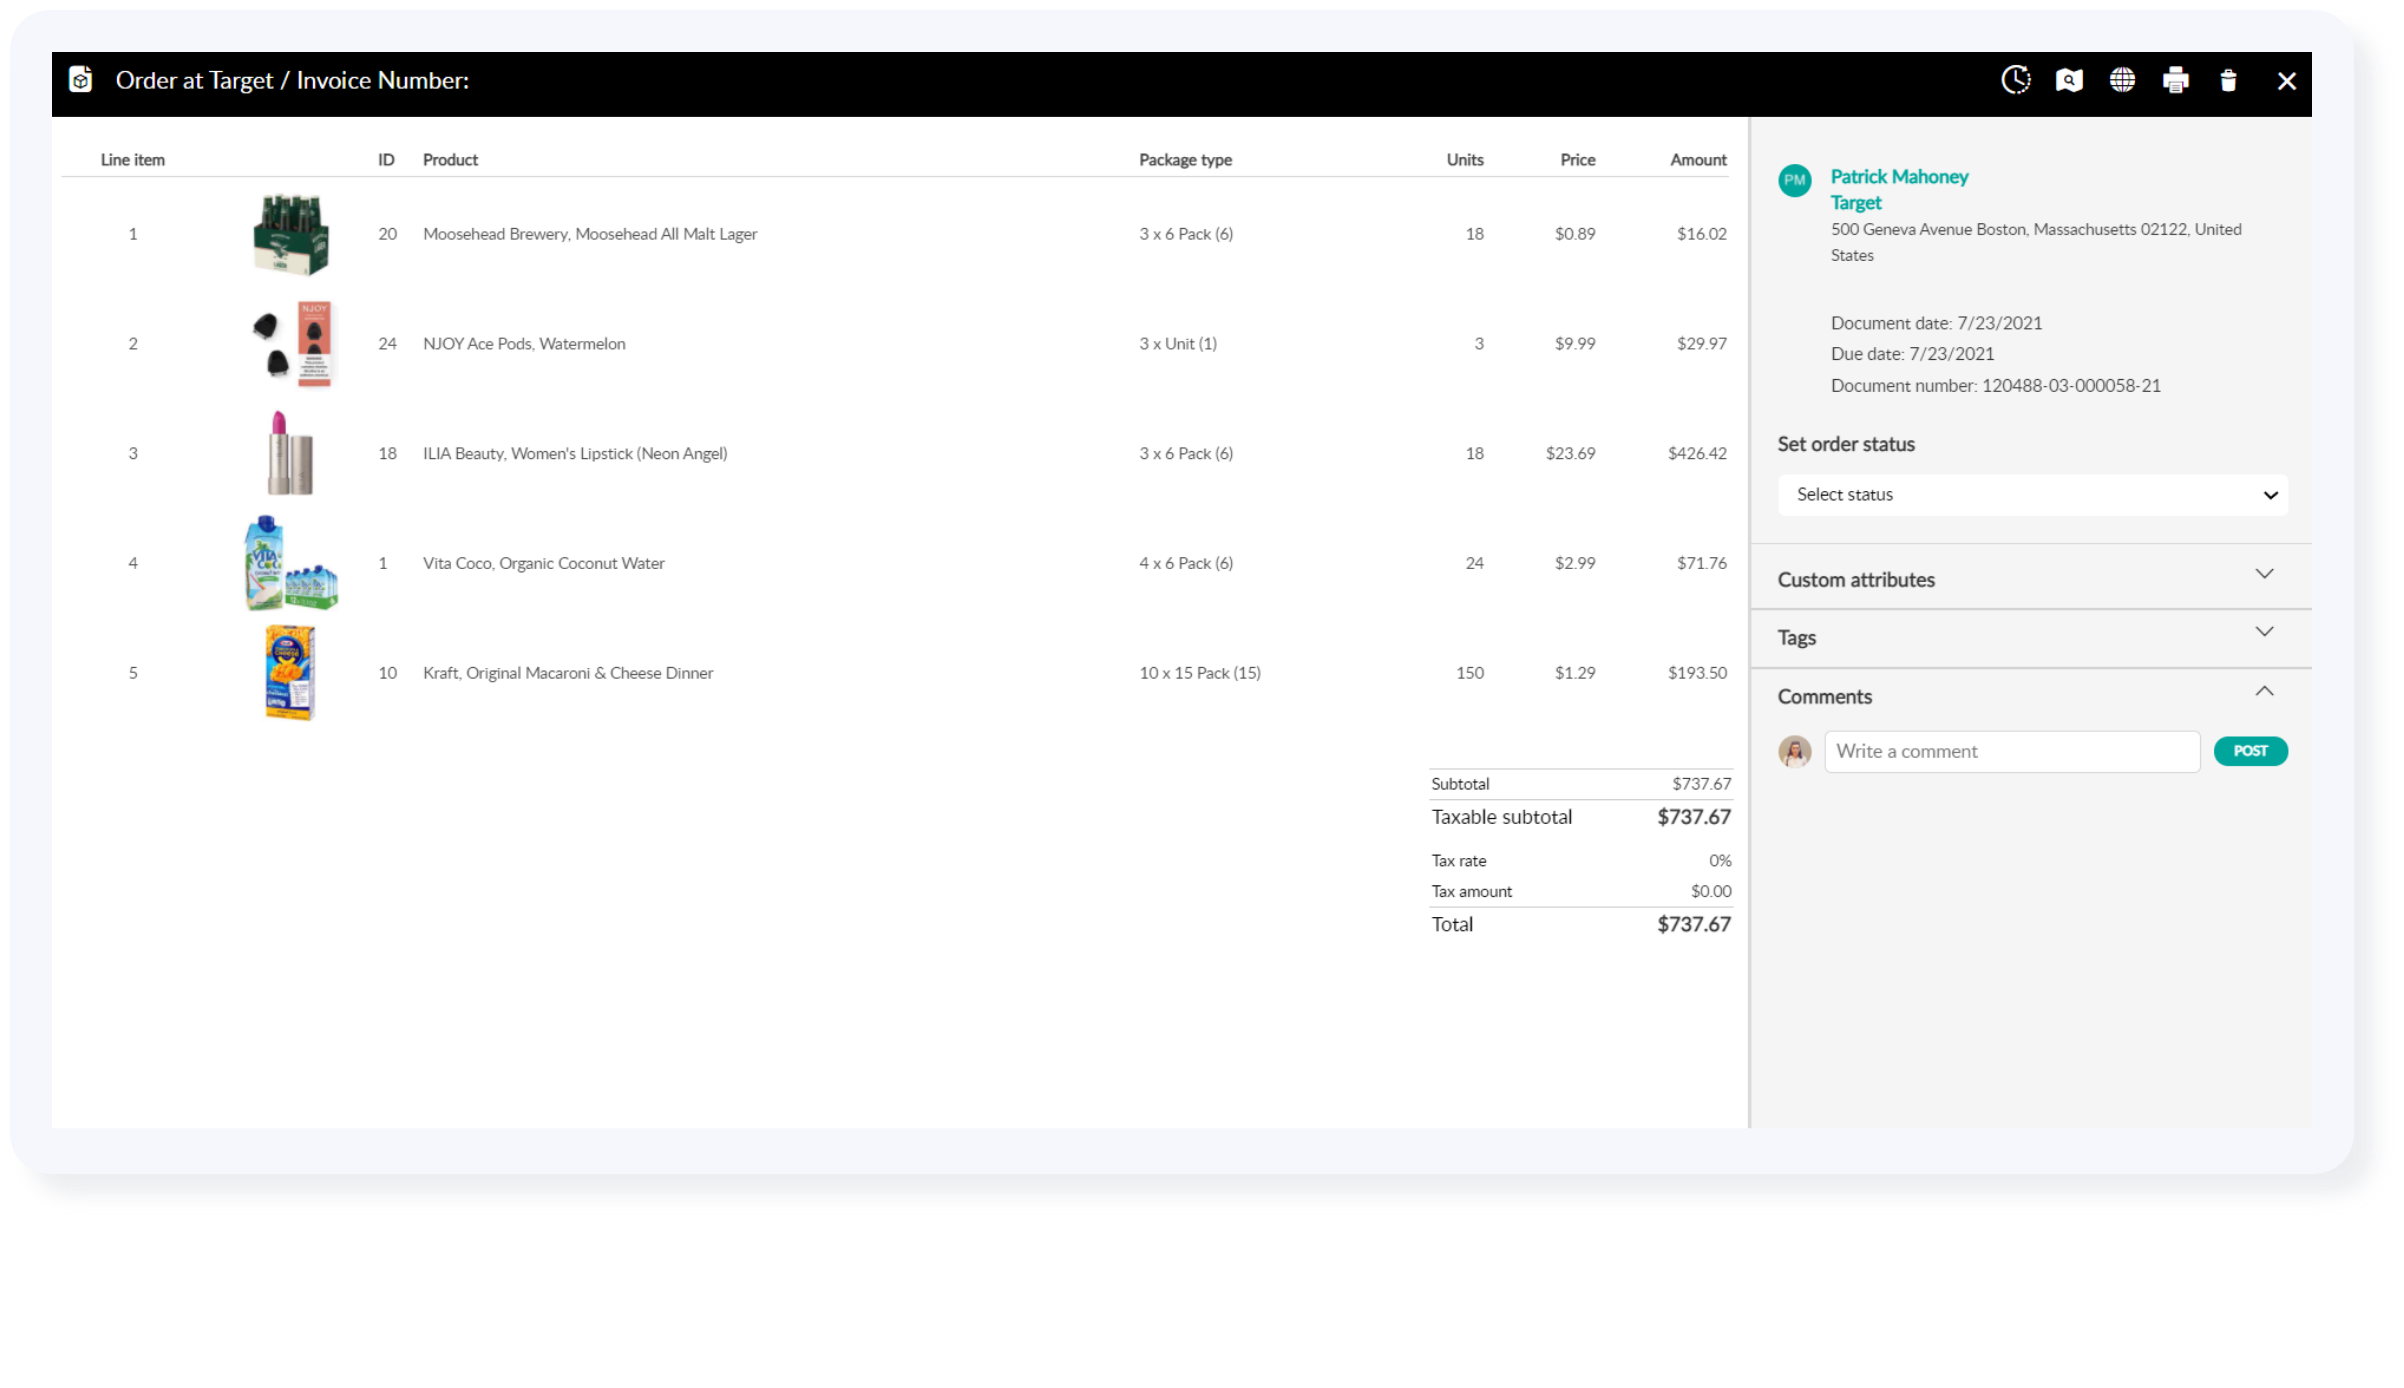Print the order with printer icon
The height and width of the screenshot is (1388, 2404).
2175,80
